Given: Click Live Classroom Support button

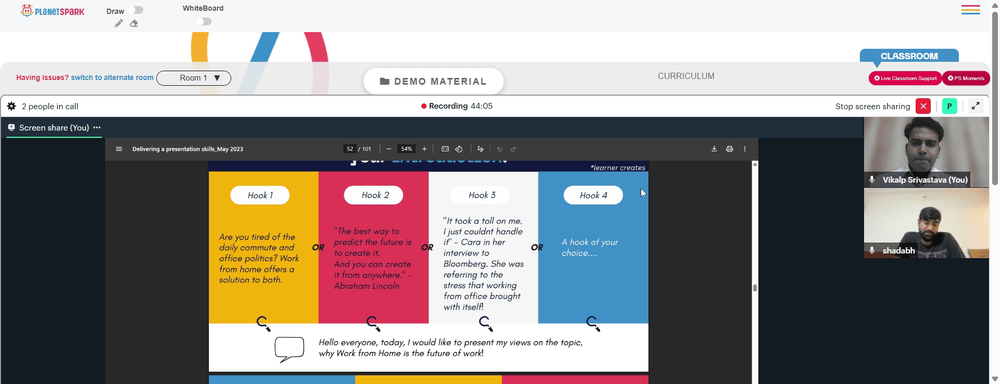Looking at the screenshot, I should pos(905,78).
